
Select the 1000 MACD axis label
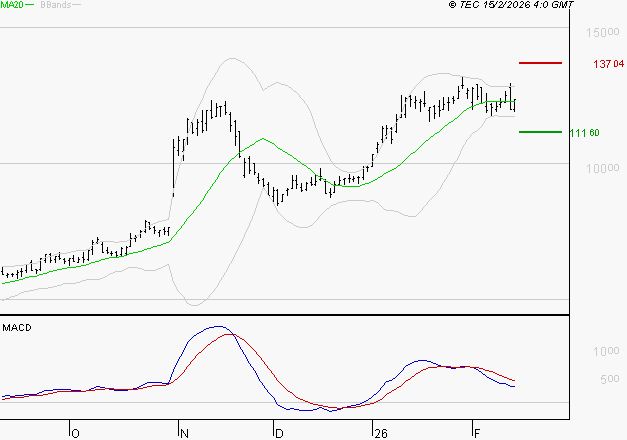point(606,351)
